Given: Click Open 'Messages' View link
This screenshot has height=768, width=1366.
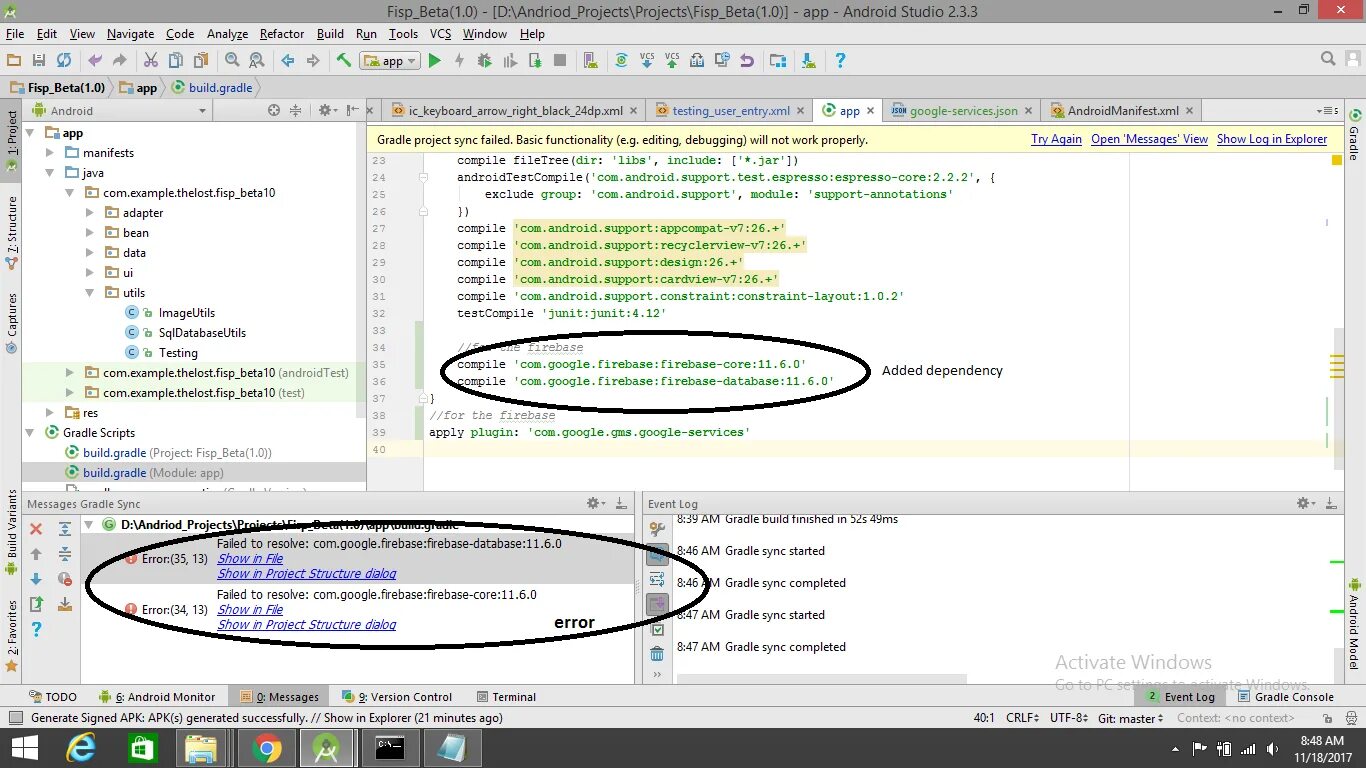Looking at the screenshot, I should pyautogui.click(x=1149, y=139).
